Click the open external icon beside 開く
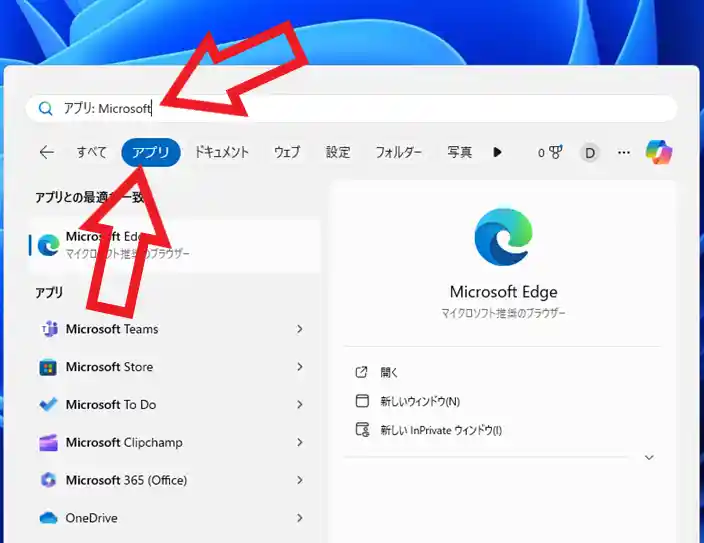The height and width of the screenshot is (543, 704). (x=361, y=372)
